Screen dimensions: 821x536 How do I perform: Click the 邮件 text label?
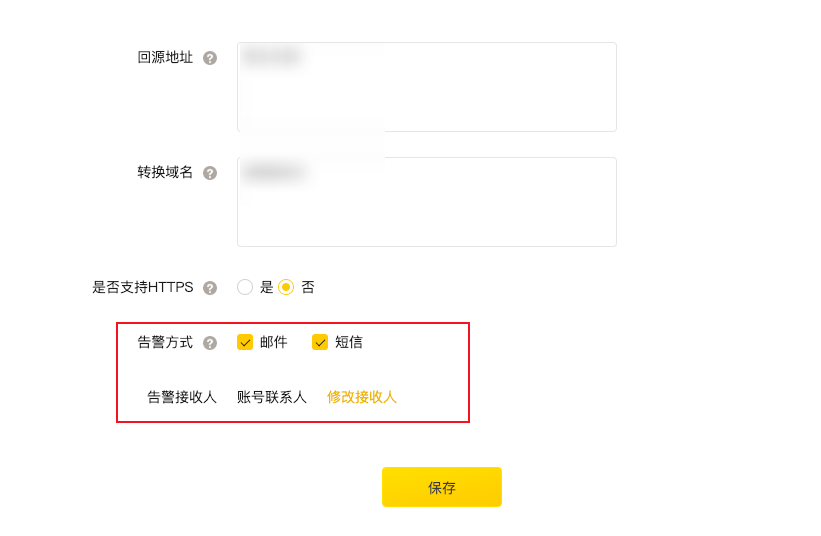point(274,342)
